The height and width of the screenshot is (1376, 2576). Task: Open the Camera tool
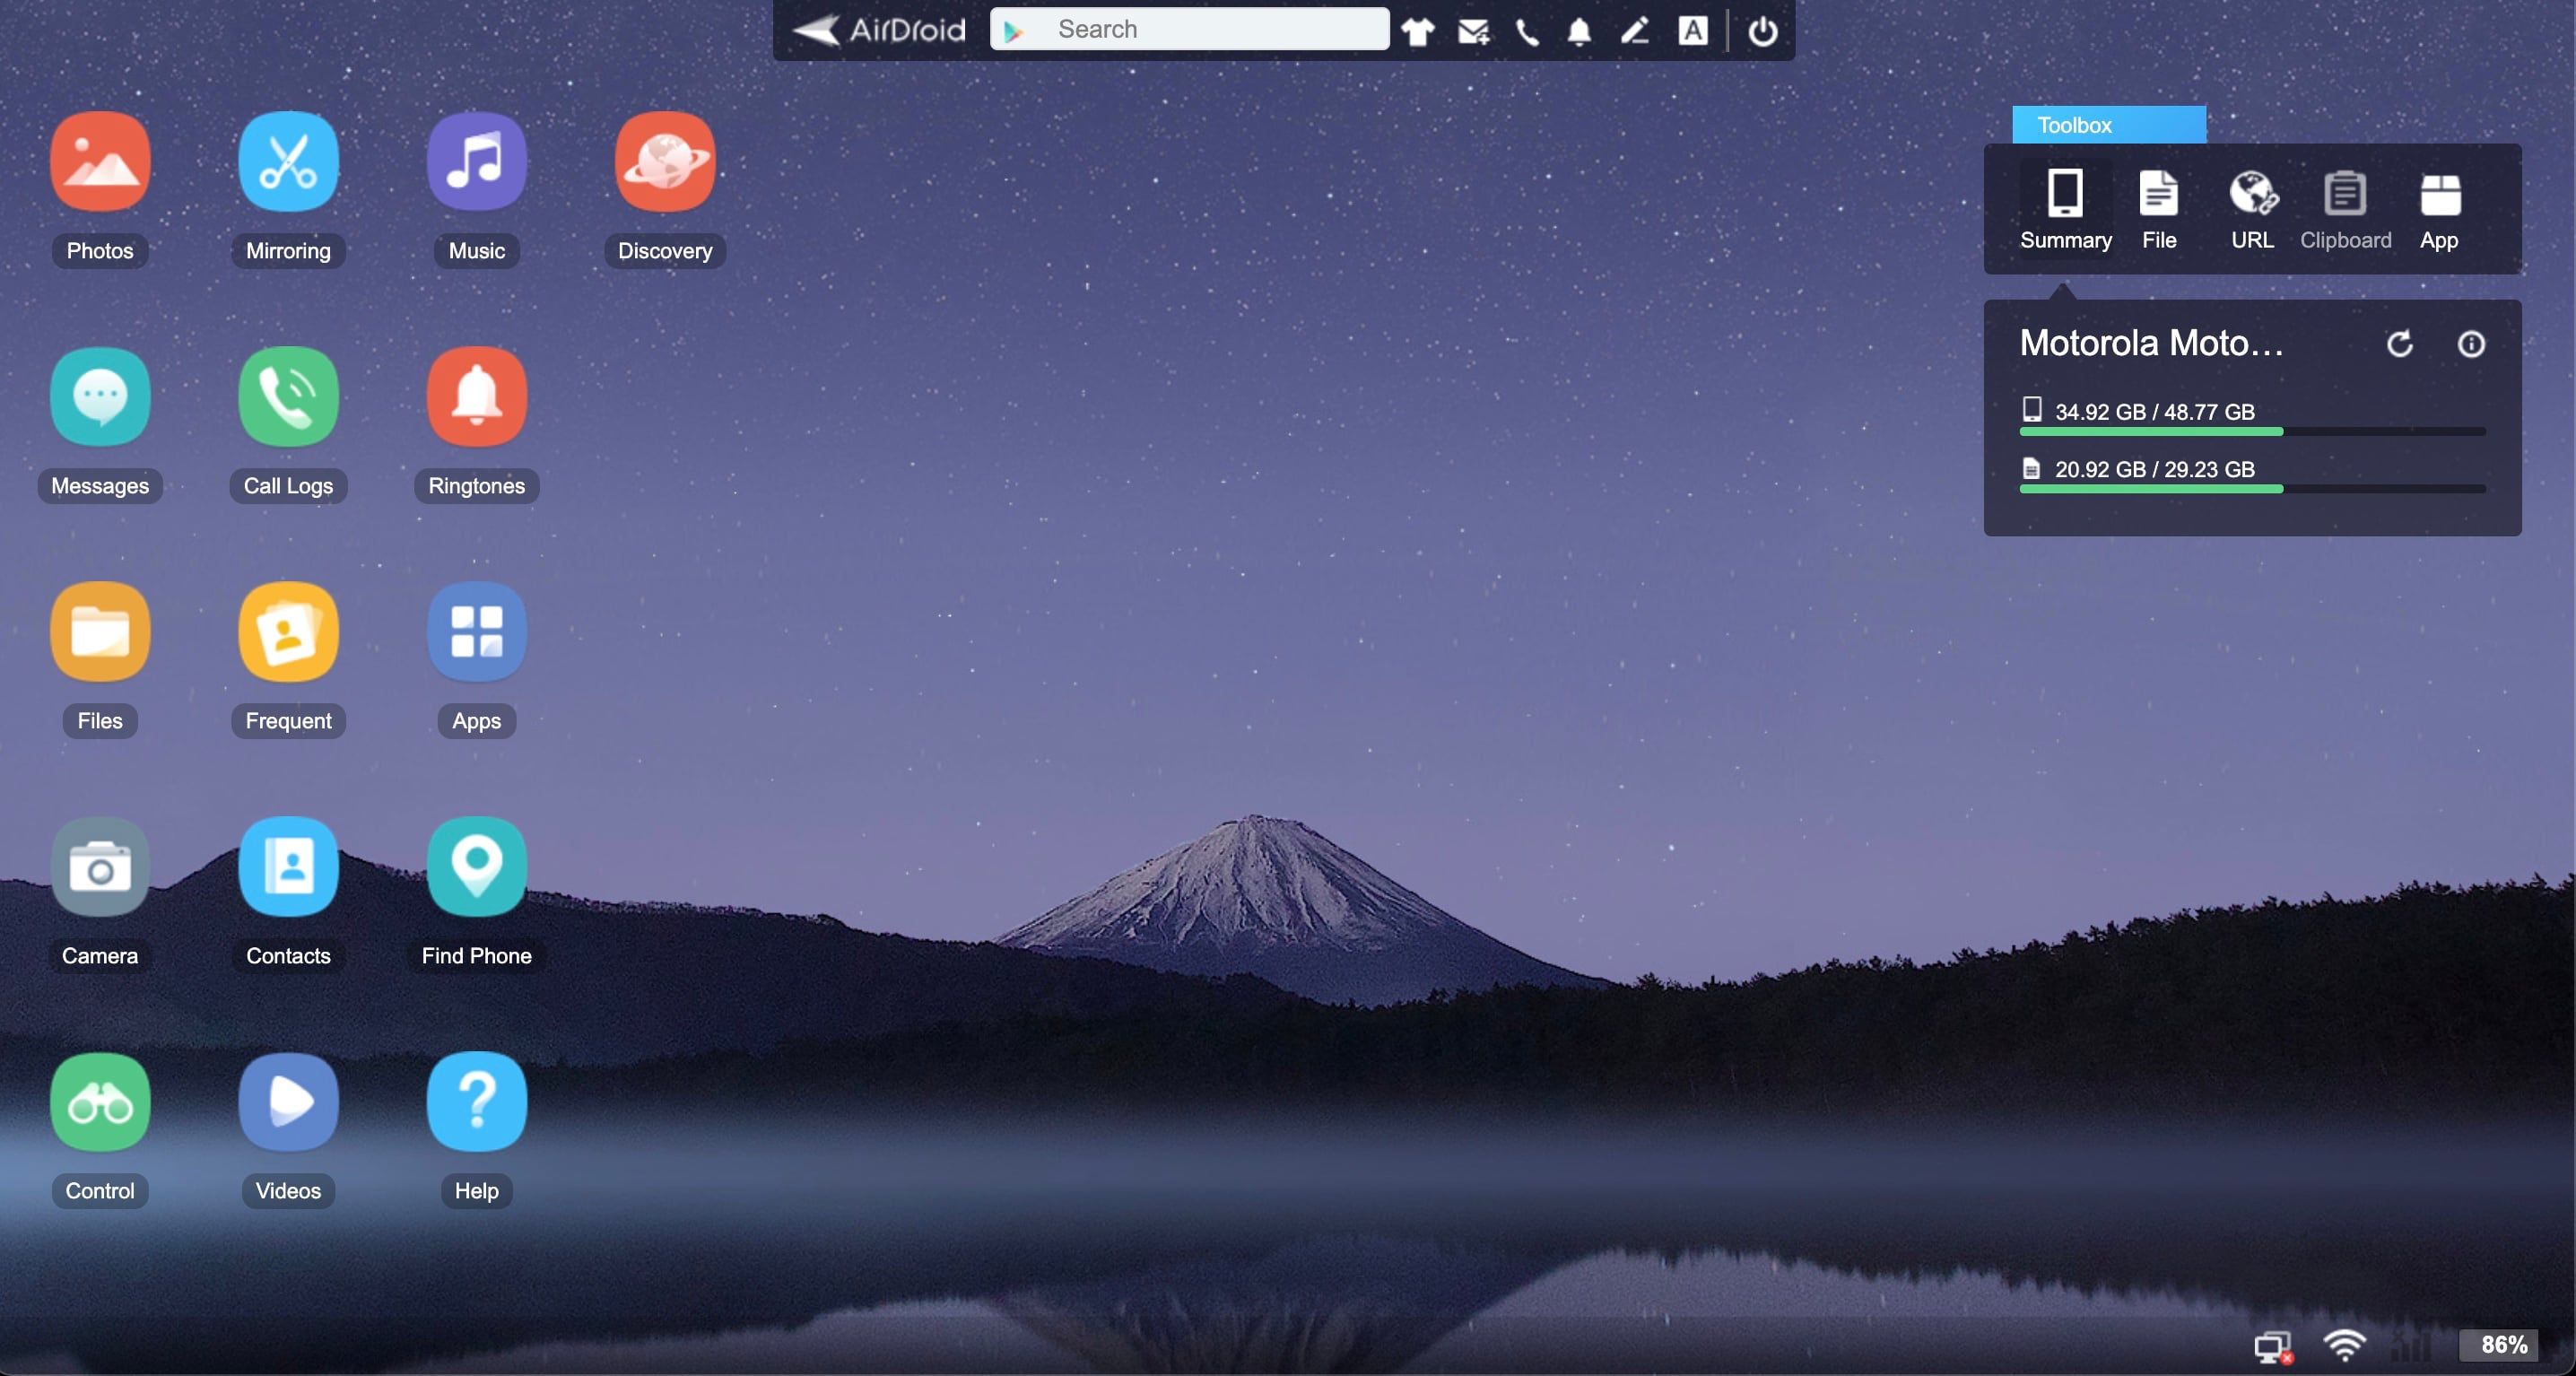(x=99, y=867)
